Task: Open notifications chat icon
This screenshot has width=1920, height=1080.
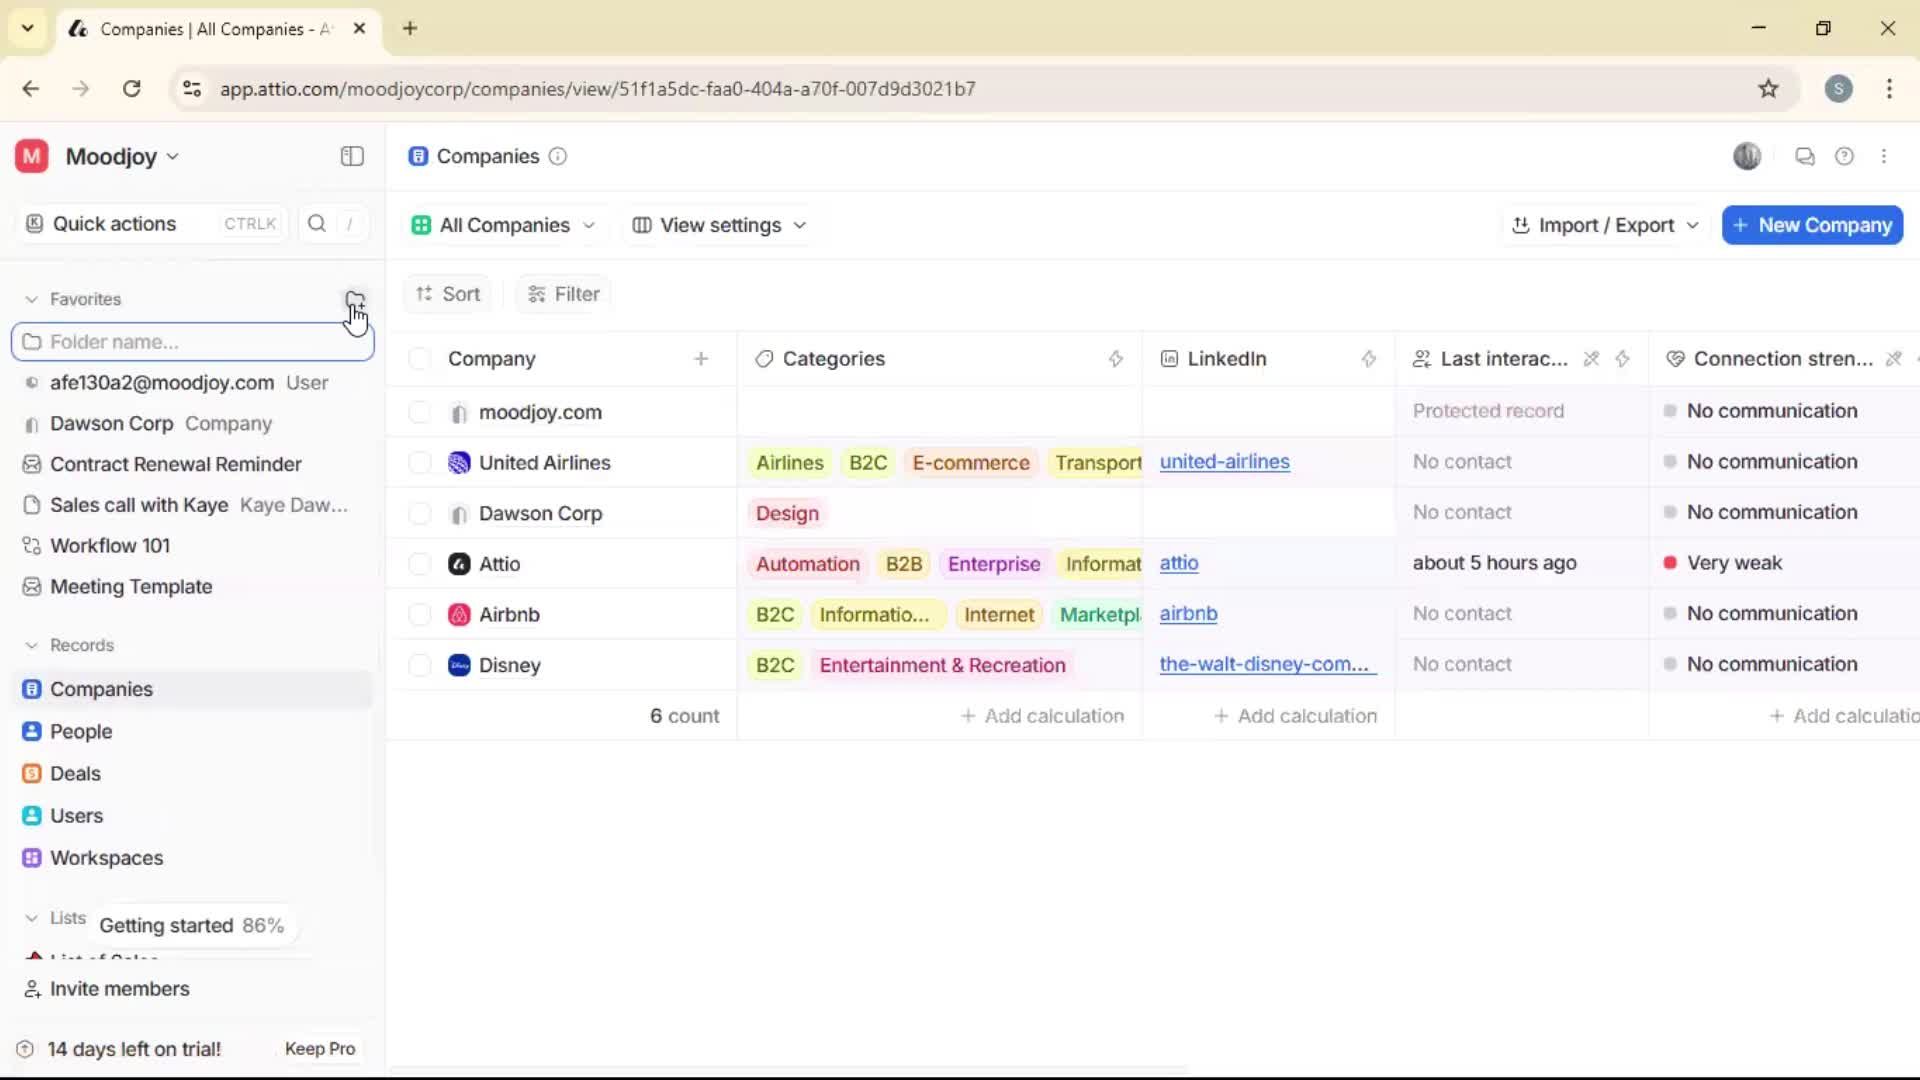Action: (1805, 156)
